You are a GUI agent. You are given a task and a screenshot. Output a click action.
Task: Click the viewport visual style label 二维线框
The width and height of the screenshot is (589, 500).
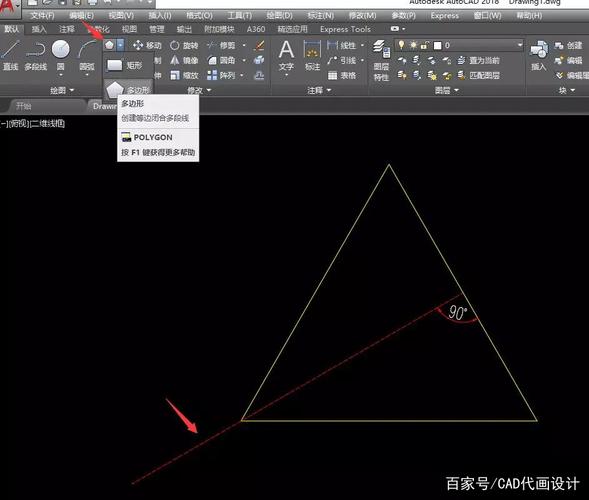[47, 124]
